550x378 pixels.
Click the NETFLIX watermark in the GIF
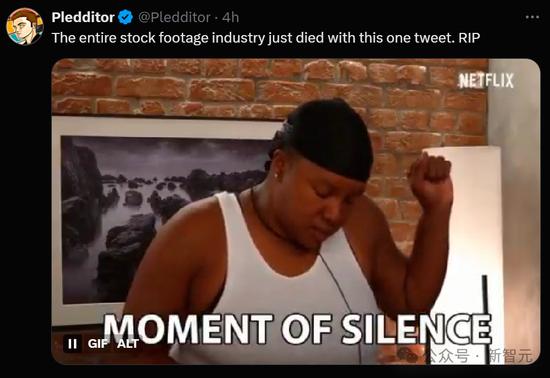(x=487, y=81)
